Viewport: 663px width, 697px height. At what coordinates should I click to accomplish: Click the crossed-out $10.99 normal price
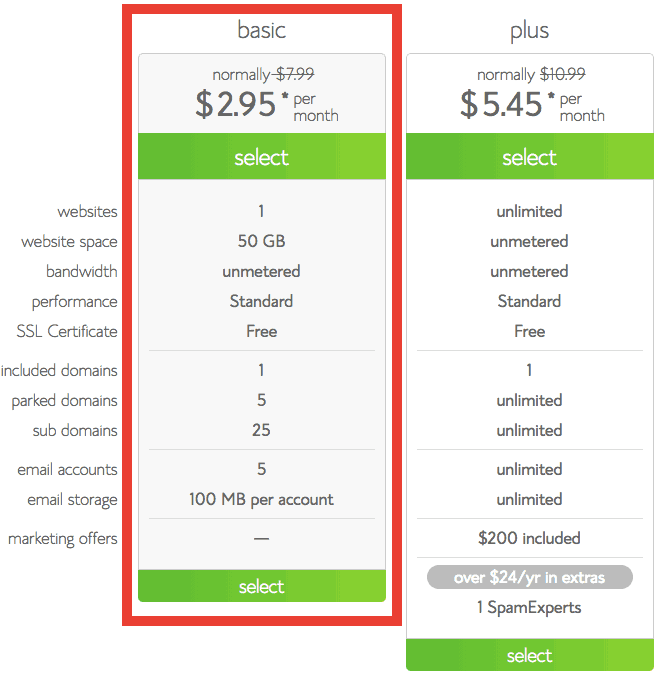click(562, 74)
